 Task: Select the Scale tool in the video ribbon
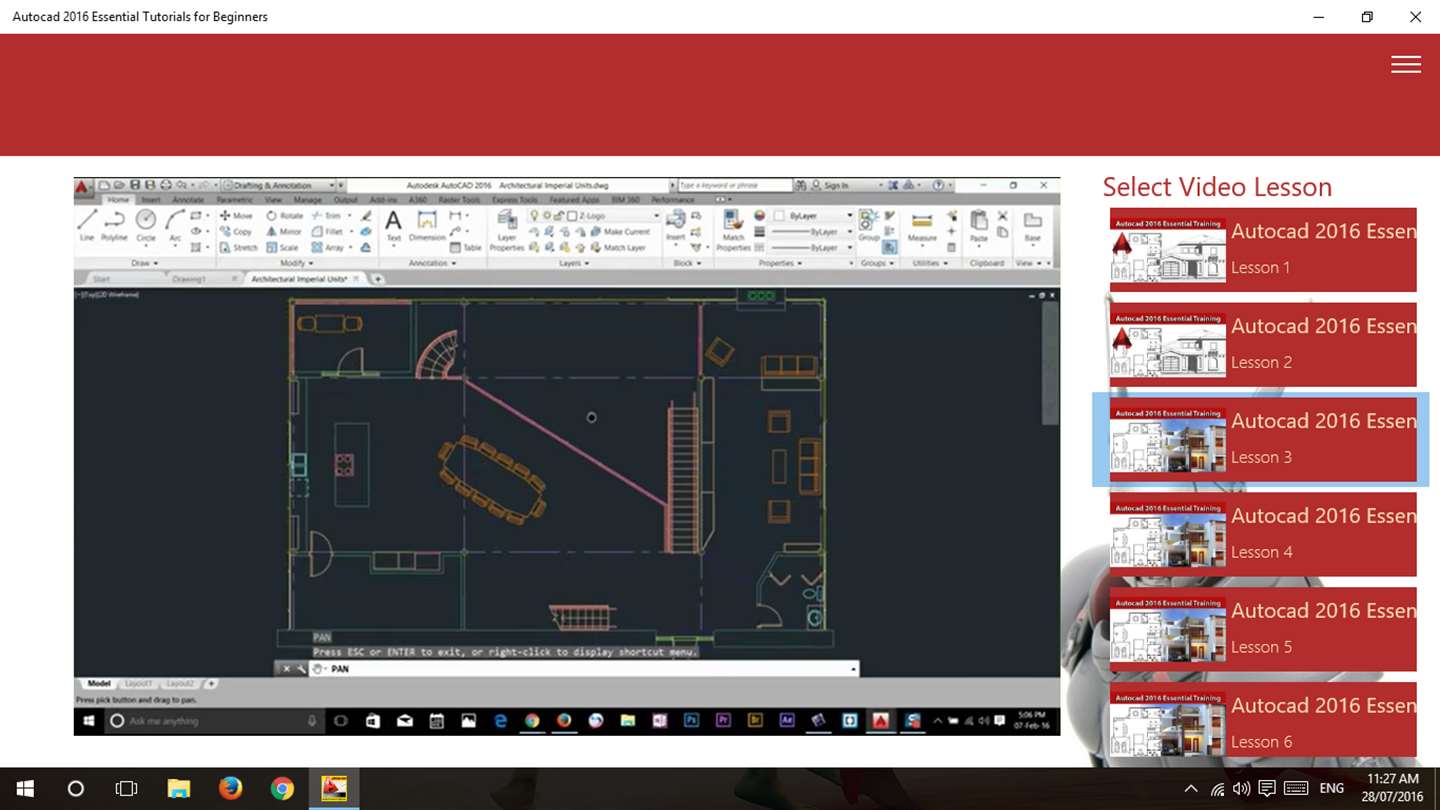click(x=282, y=248)
